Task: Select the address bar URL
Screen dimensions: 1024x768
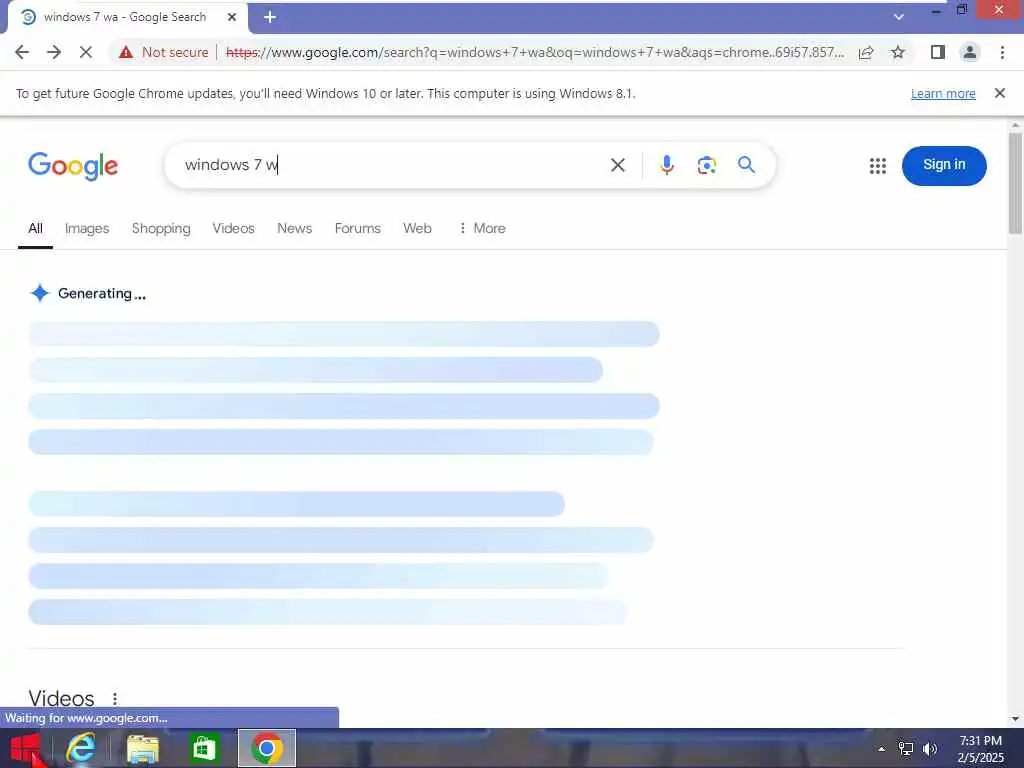Action: click(534, 52)
